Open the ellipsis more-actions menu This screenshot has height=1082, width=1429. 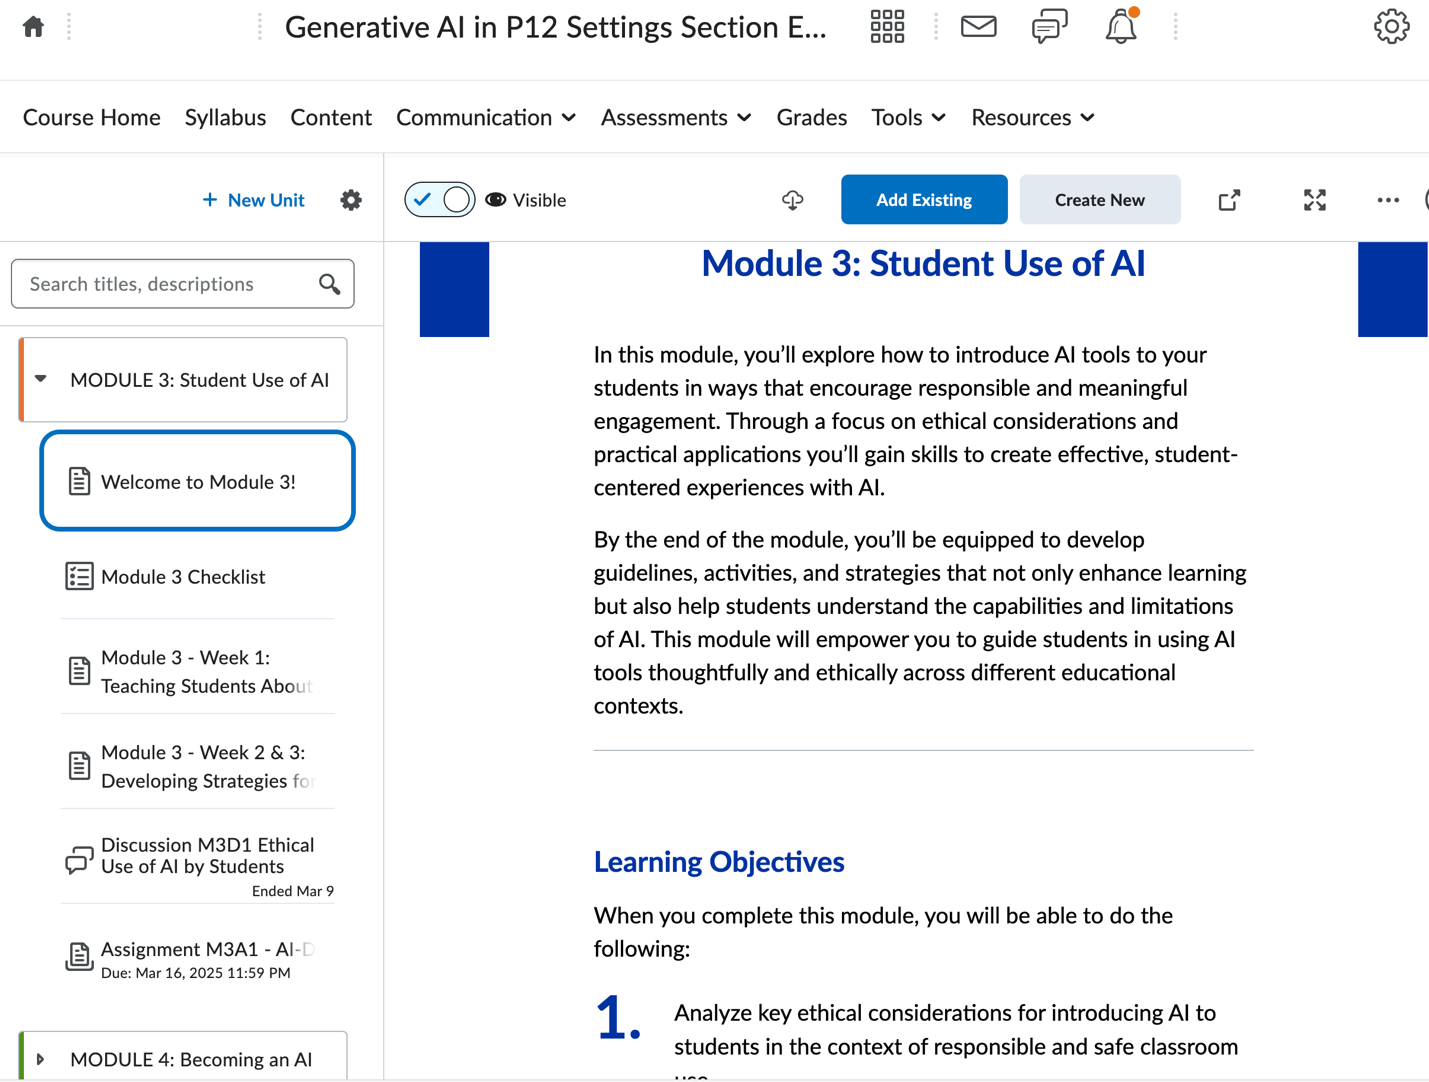point(1388,200)
